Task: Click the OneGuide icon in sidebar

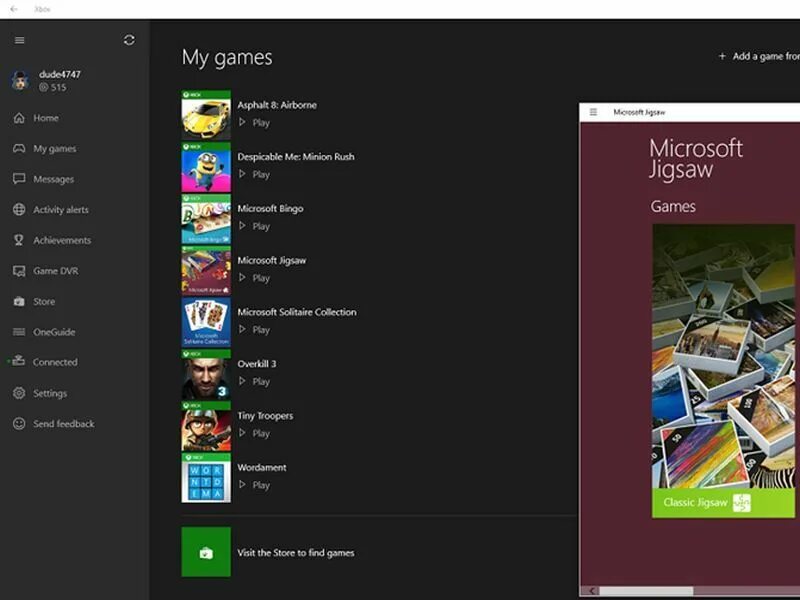Action: (x=19, y=332)
